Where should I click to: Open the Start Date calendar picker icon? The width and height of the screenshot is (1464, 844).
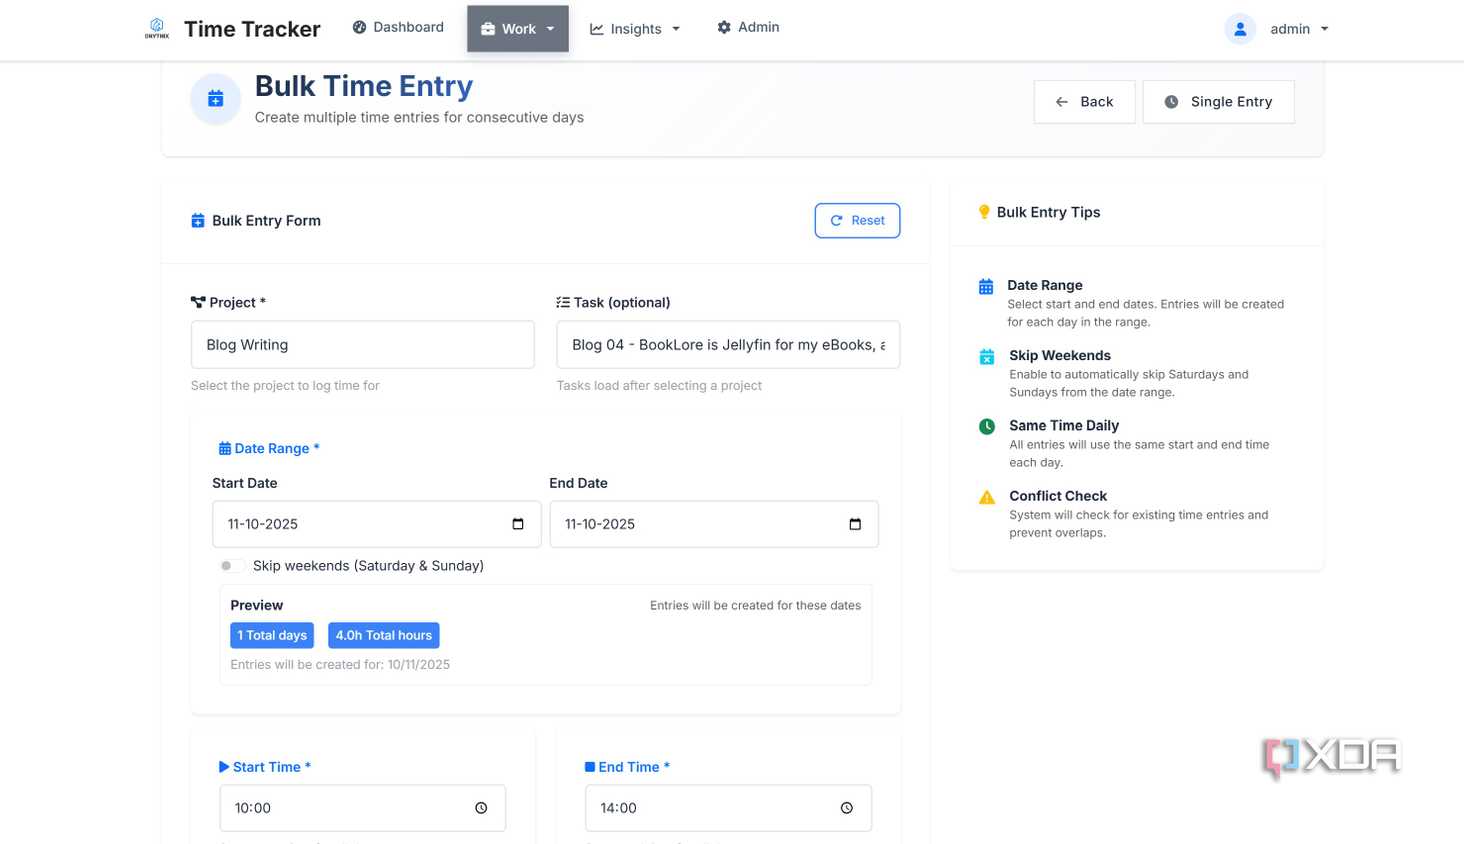point(518,524)
